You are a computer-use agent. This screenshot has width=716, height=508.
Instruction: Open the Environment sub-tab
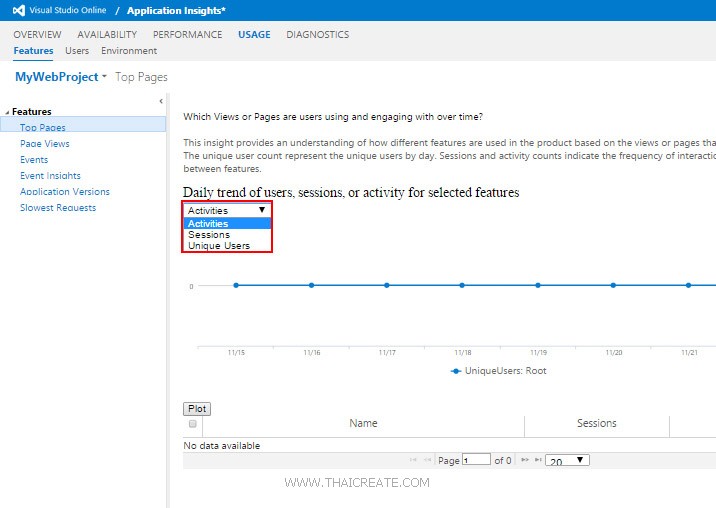click(129, 51)
